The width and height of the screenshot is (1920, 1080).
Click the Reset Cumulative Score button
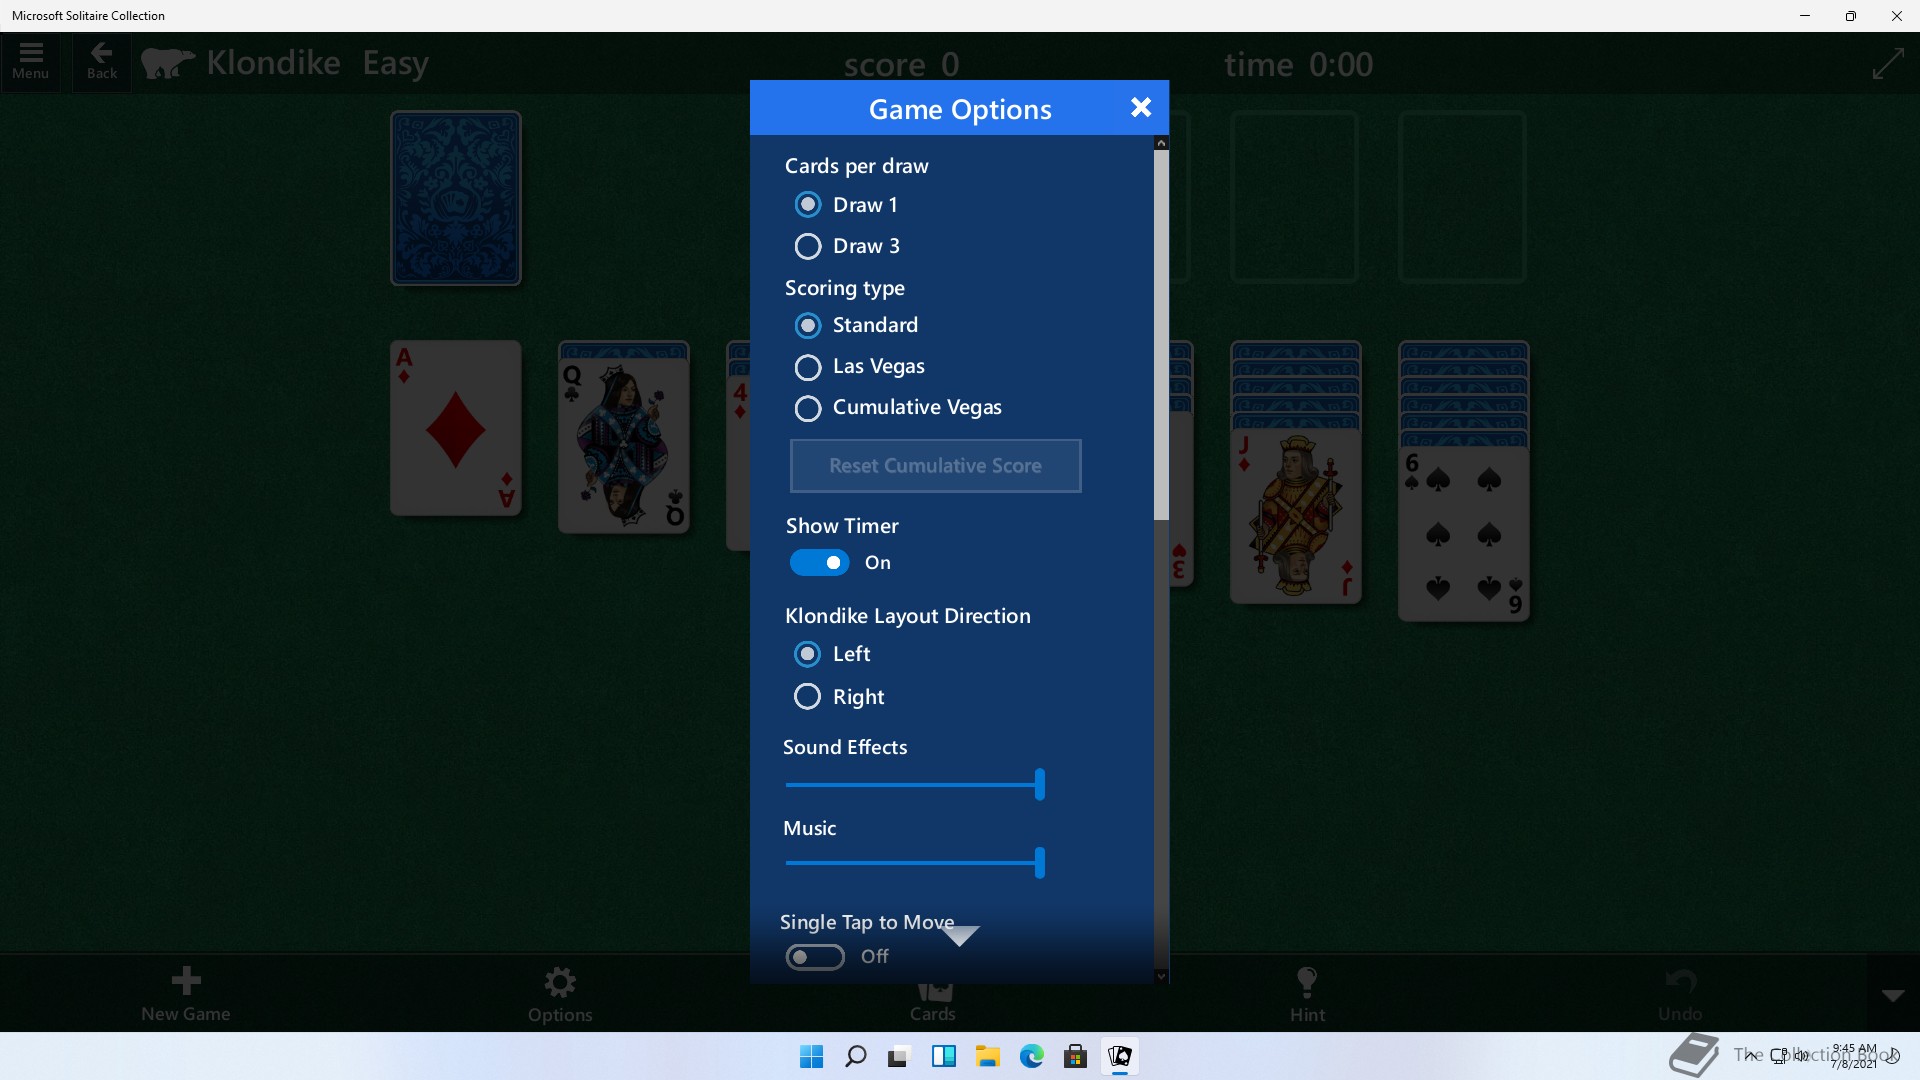[x=935, y=466]
